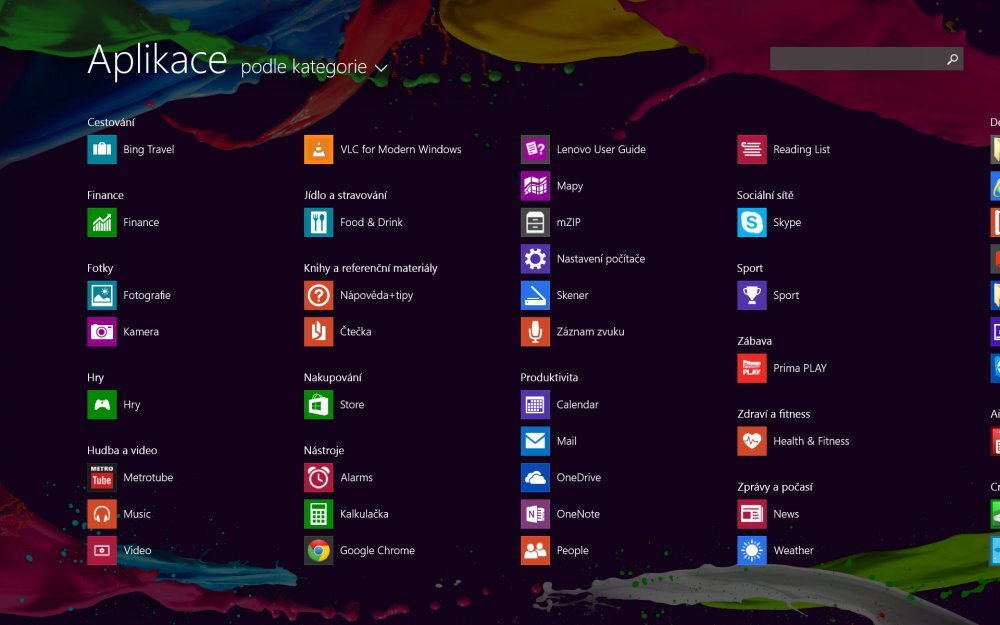Screen dimensions: 1000x625
Task: Click the 'Nakupování' category heading
Action: (332, 377)
